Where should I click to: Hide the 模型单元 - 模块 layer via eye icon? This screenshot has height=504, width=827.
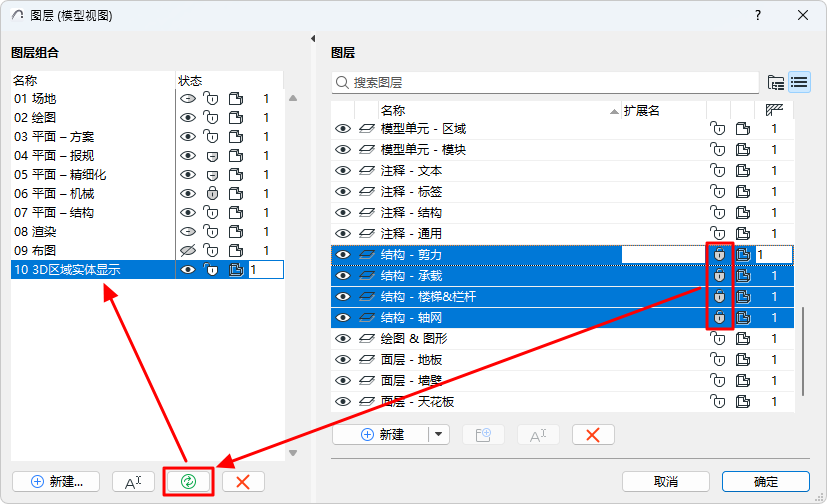(x=343, y=150)
